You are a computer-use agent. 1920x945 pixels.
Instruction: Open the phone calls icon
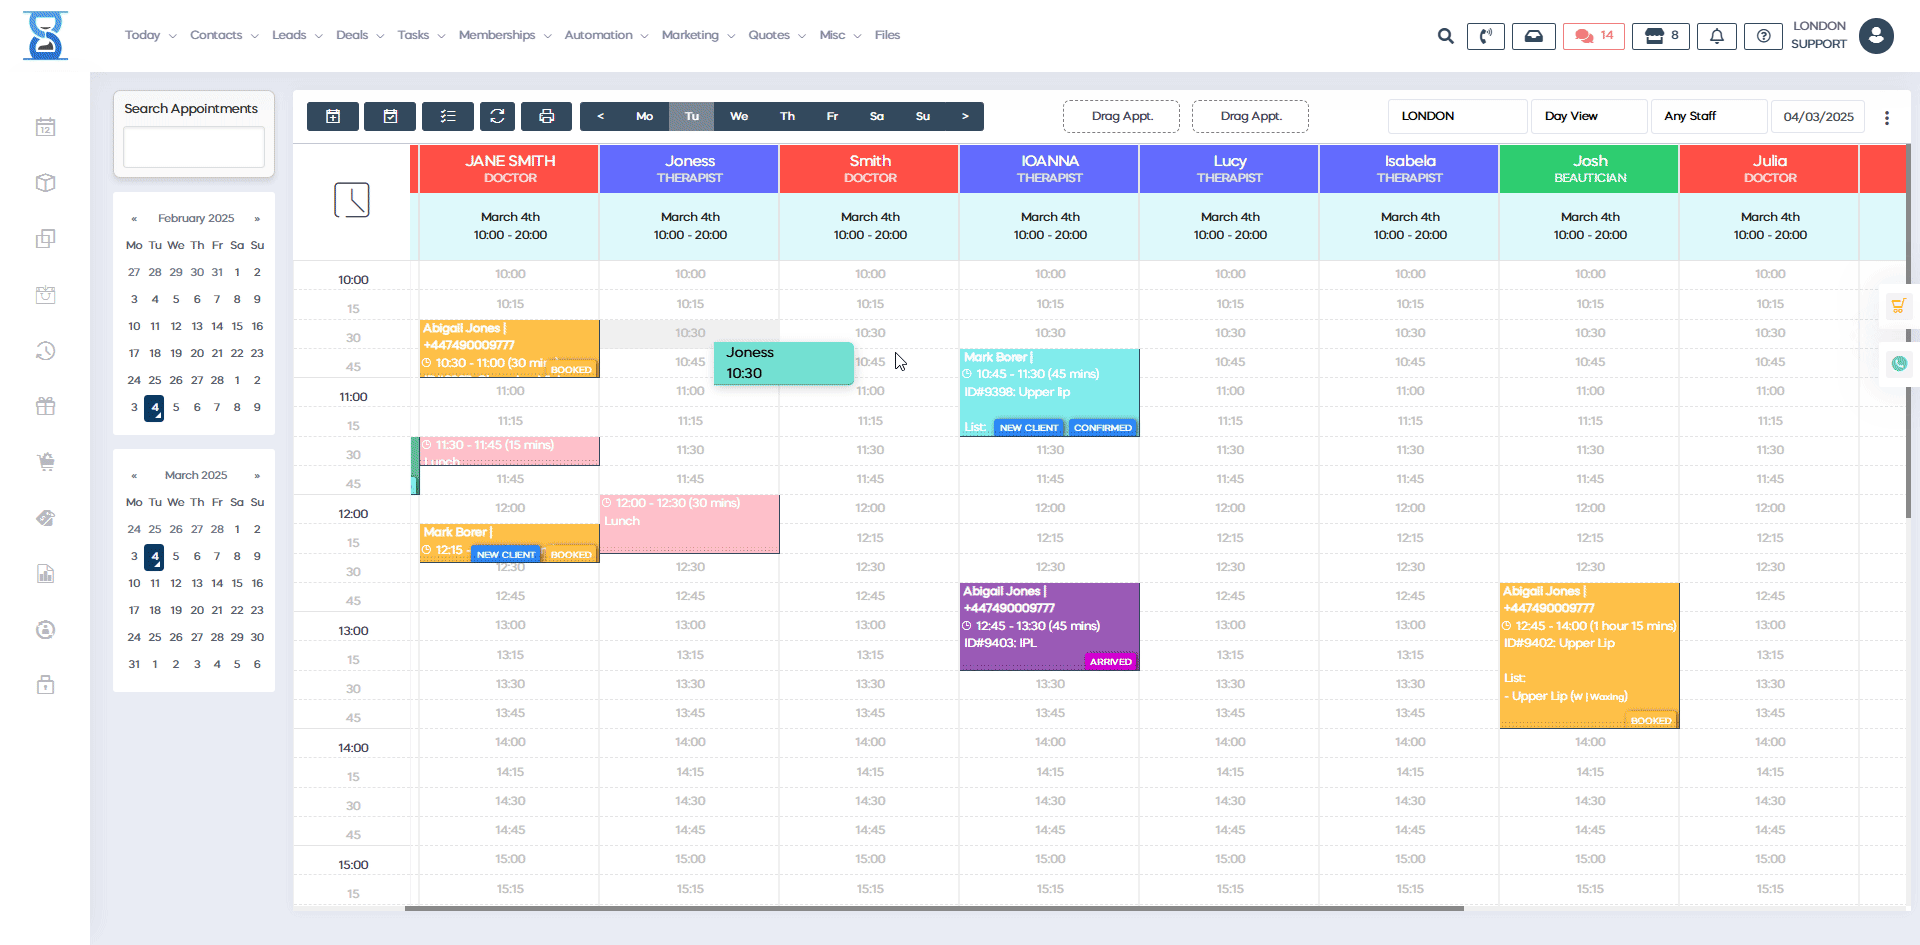(x=1486, y=35)
